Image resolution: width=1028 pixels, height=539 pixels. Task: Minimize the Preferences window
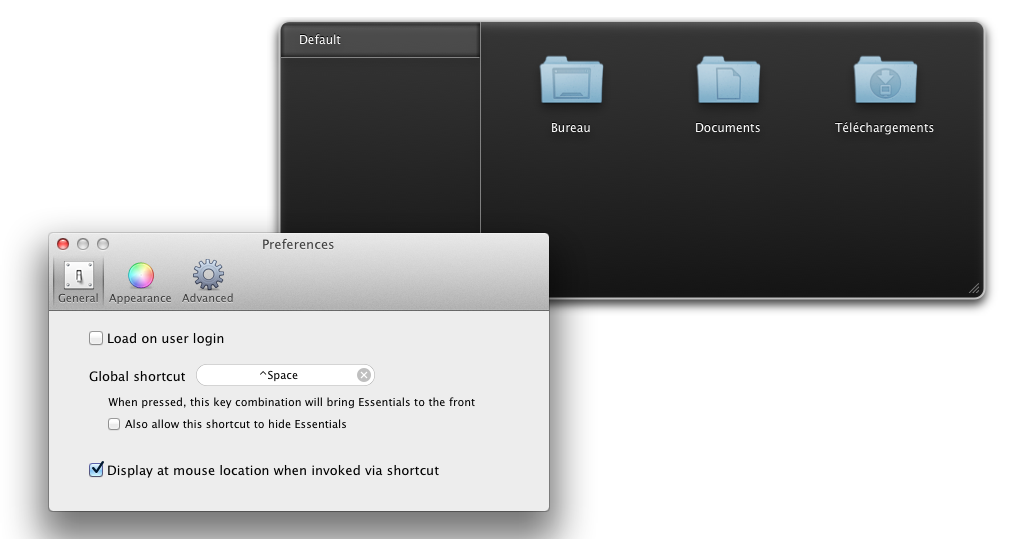pyautogui.click(x=83, y=244)
